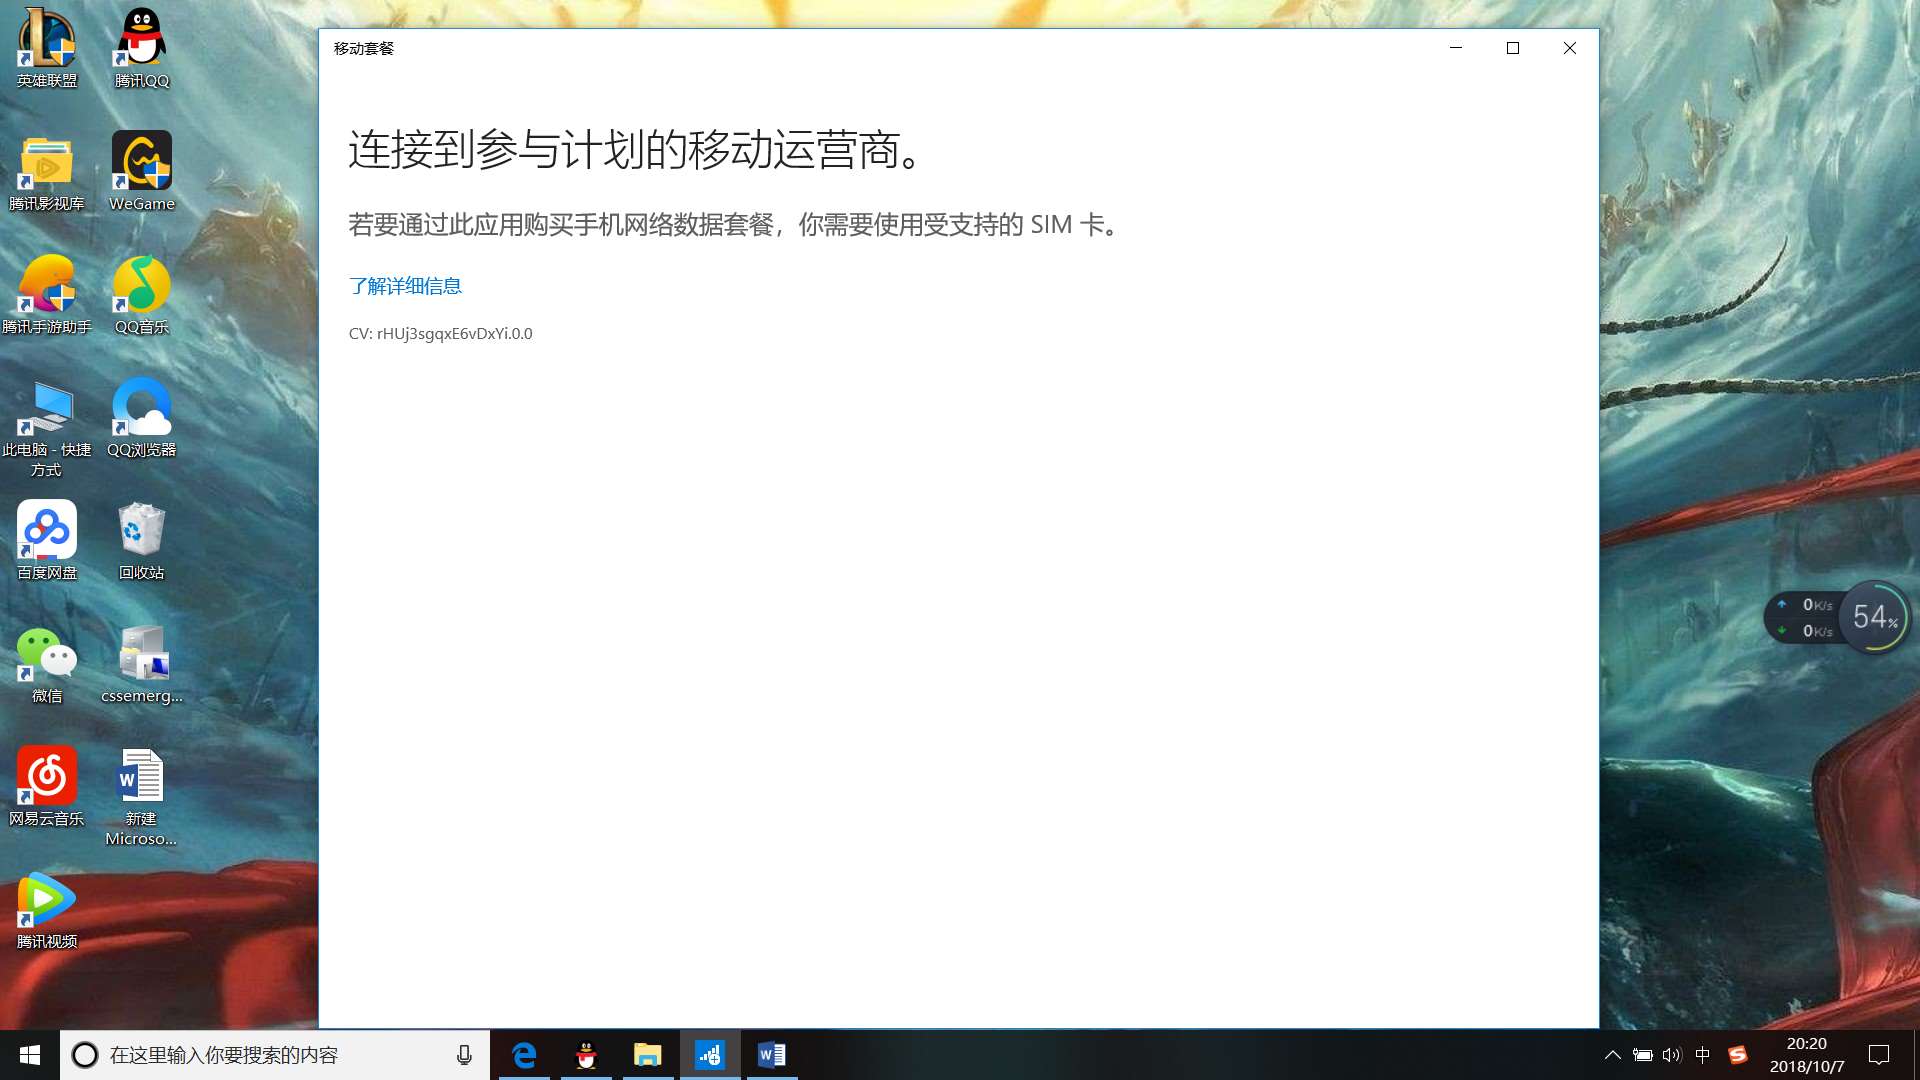The width and height of the screenshot is (1920, 1080).
Task: Select 腾讯手游助手 desktop icon
Action: click(x=47, y=295)
